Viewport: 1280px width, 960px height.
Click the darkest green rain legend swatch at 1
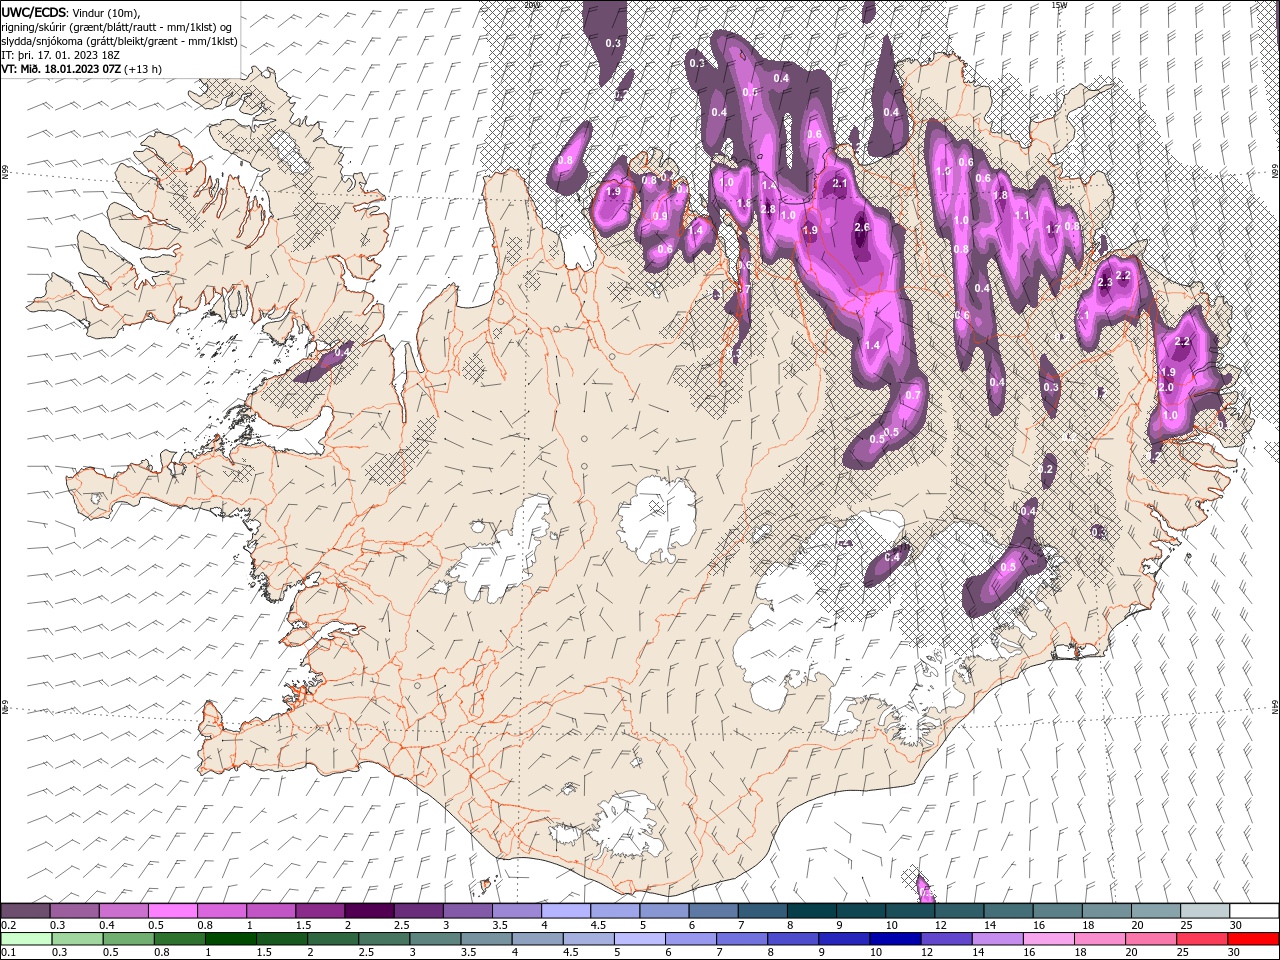coord(230,938)
